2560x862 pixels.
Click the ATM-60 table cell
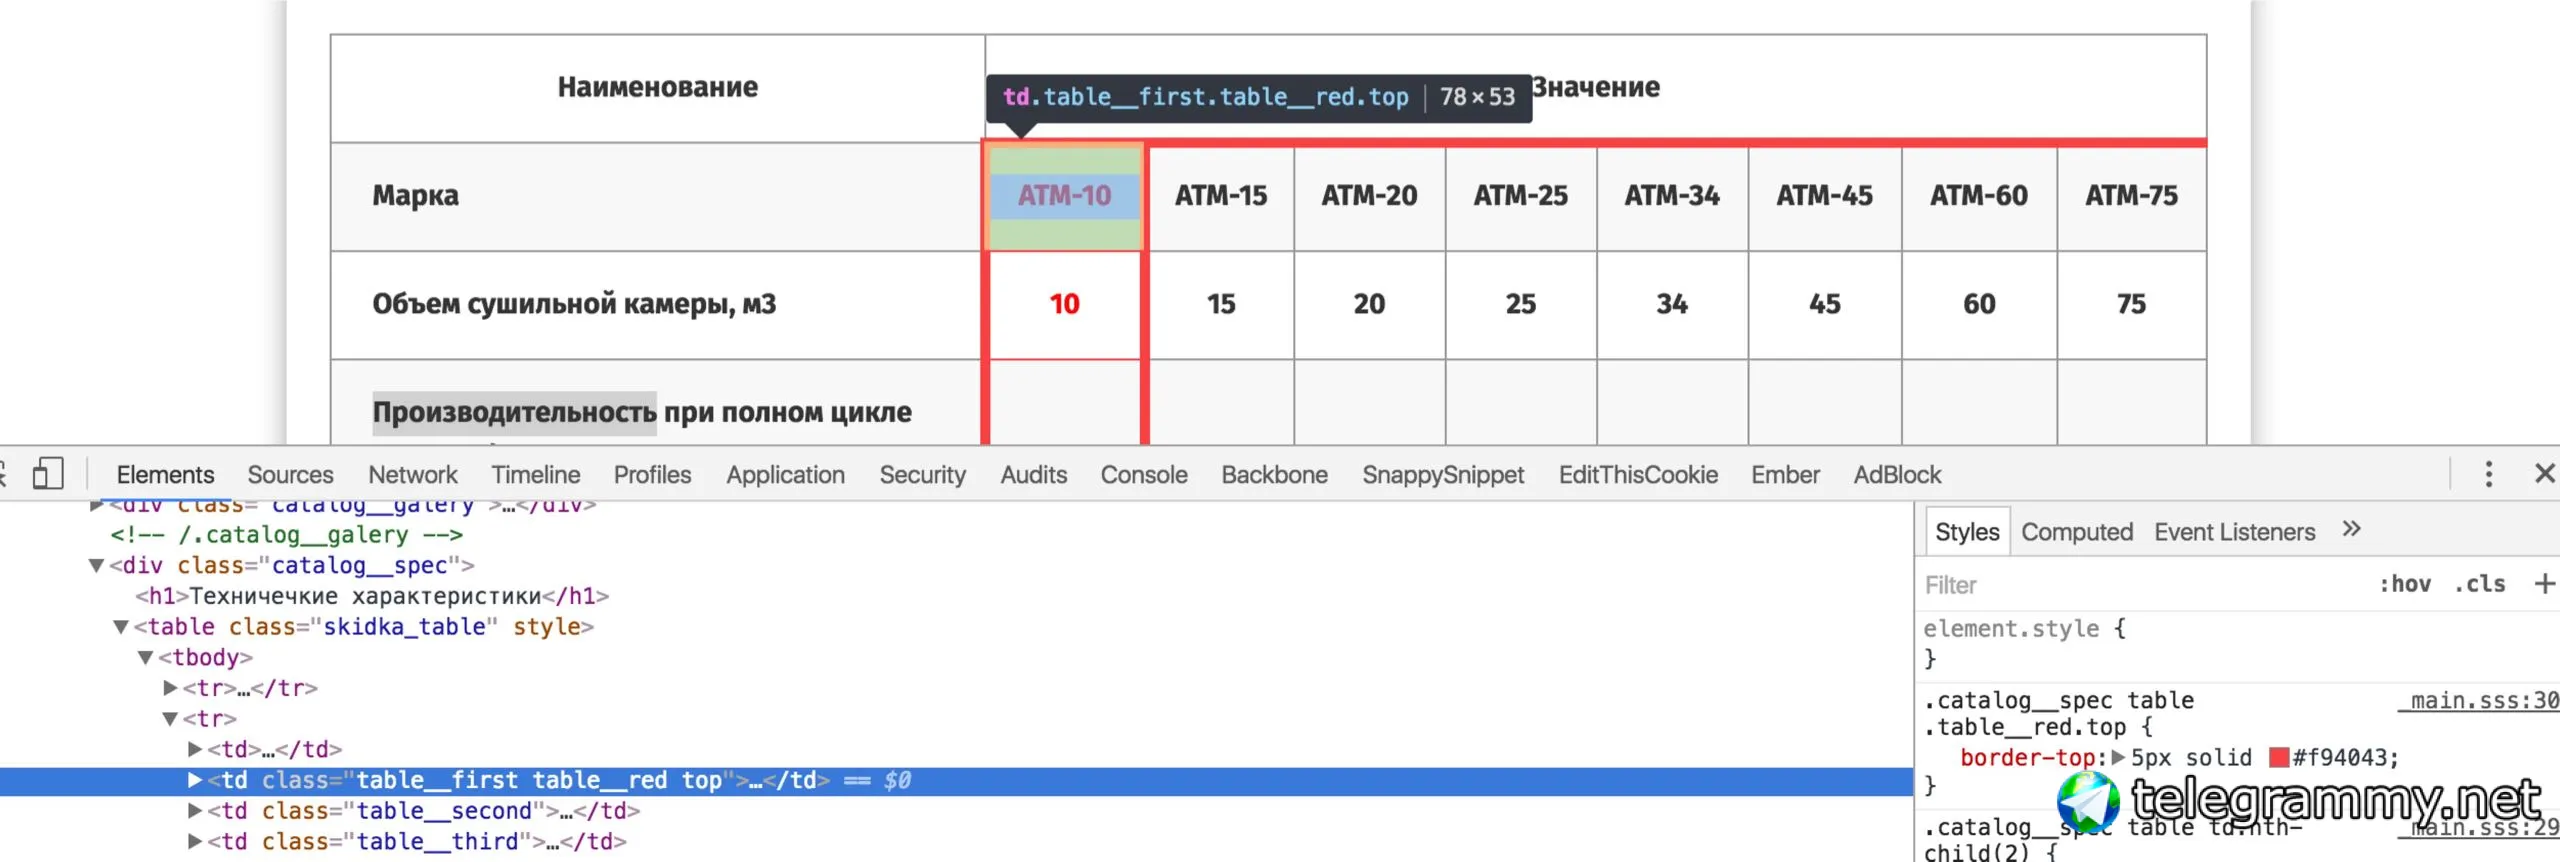[1979, 196]
